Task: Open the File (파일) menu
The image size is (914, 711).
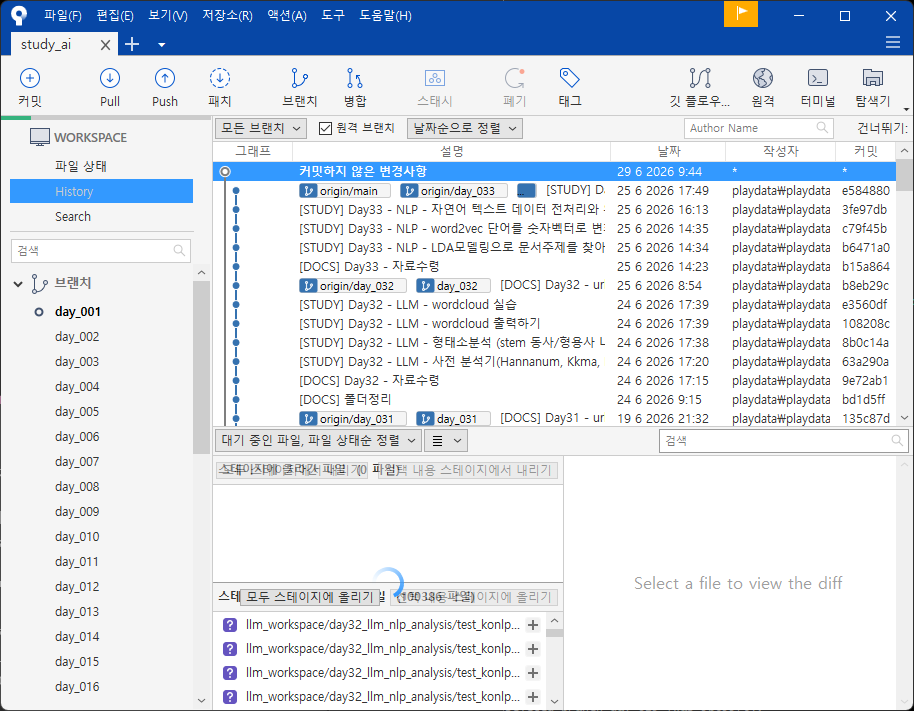Action: [x=63, y=16]
